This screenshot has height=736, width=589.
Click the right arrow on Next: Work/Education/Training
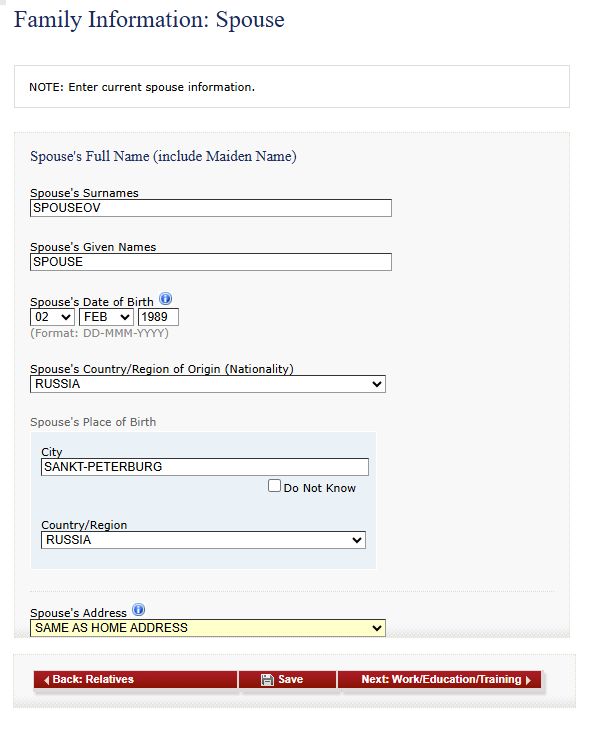[528, 680]
